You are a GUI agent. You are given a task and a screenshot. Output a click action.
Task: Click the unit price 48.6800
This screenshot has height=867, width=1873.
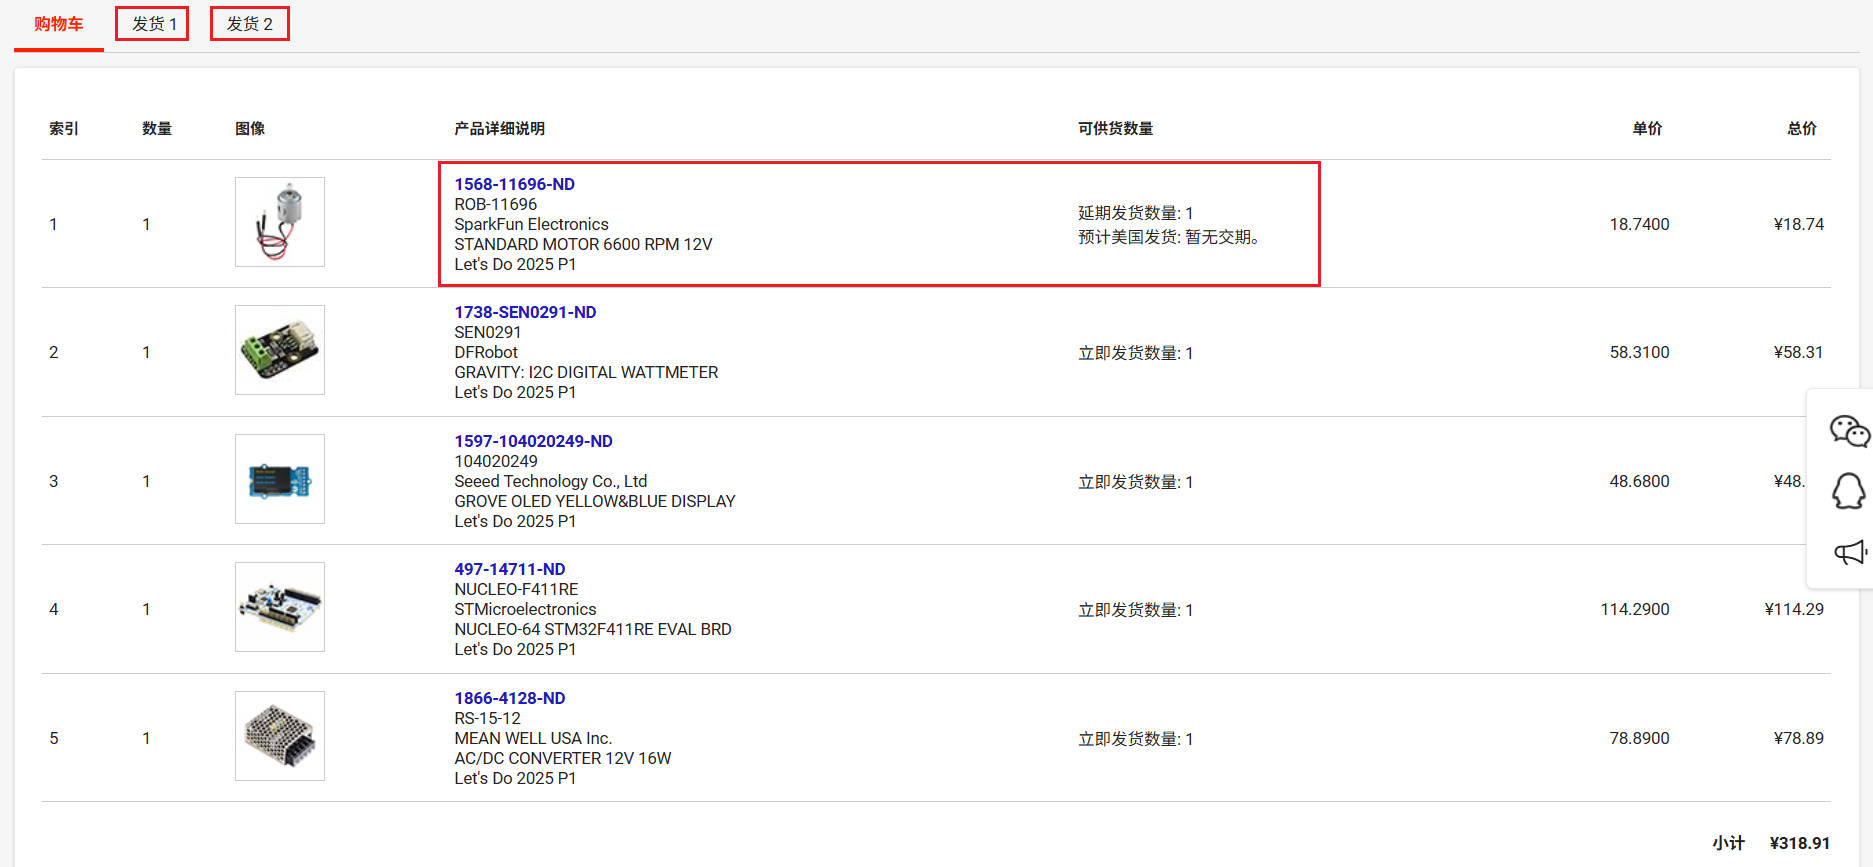[1639, 481]
